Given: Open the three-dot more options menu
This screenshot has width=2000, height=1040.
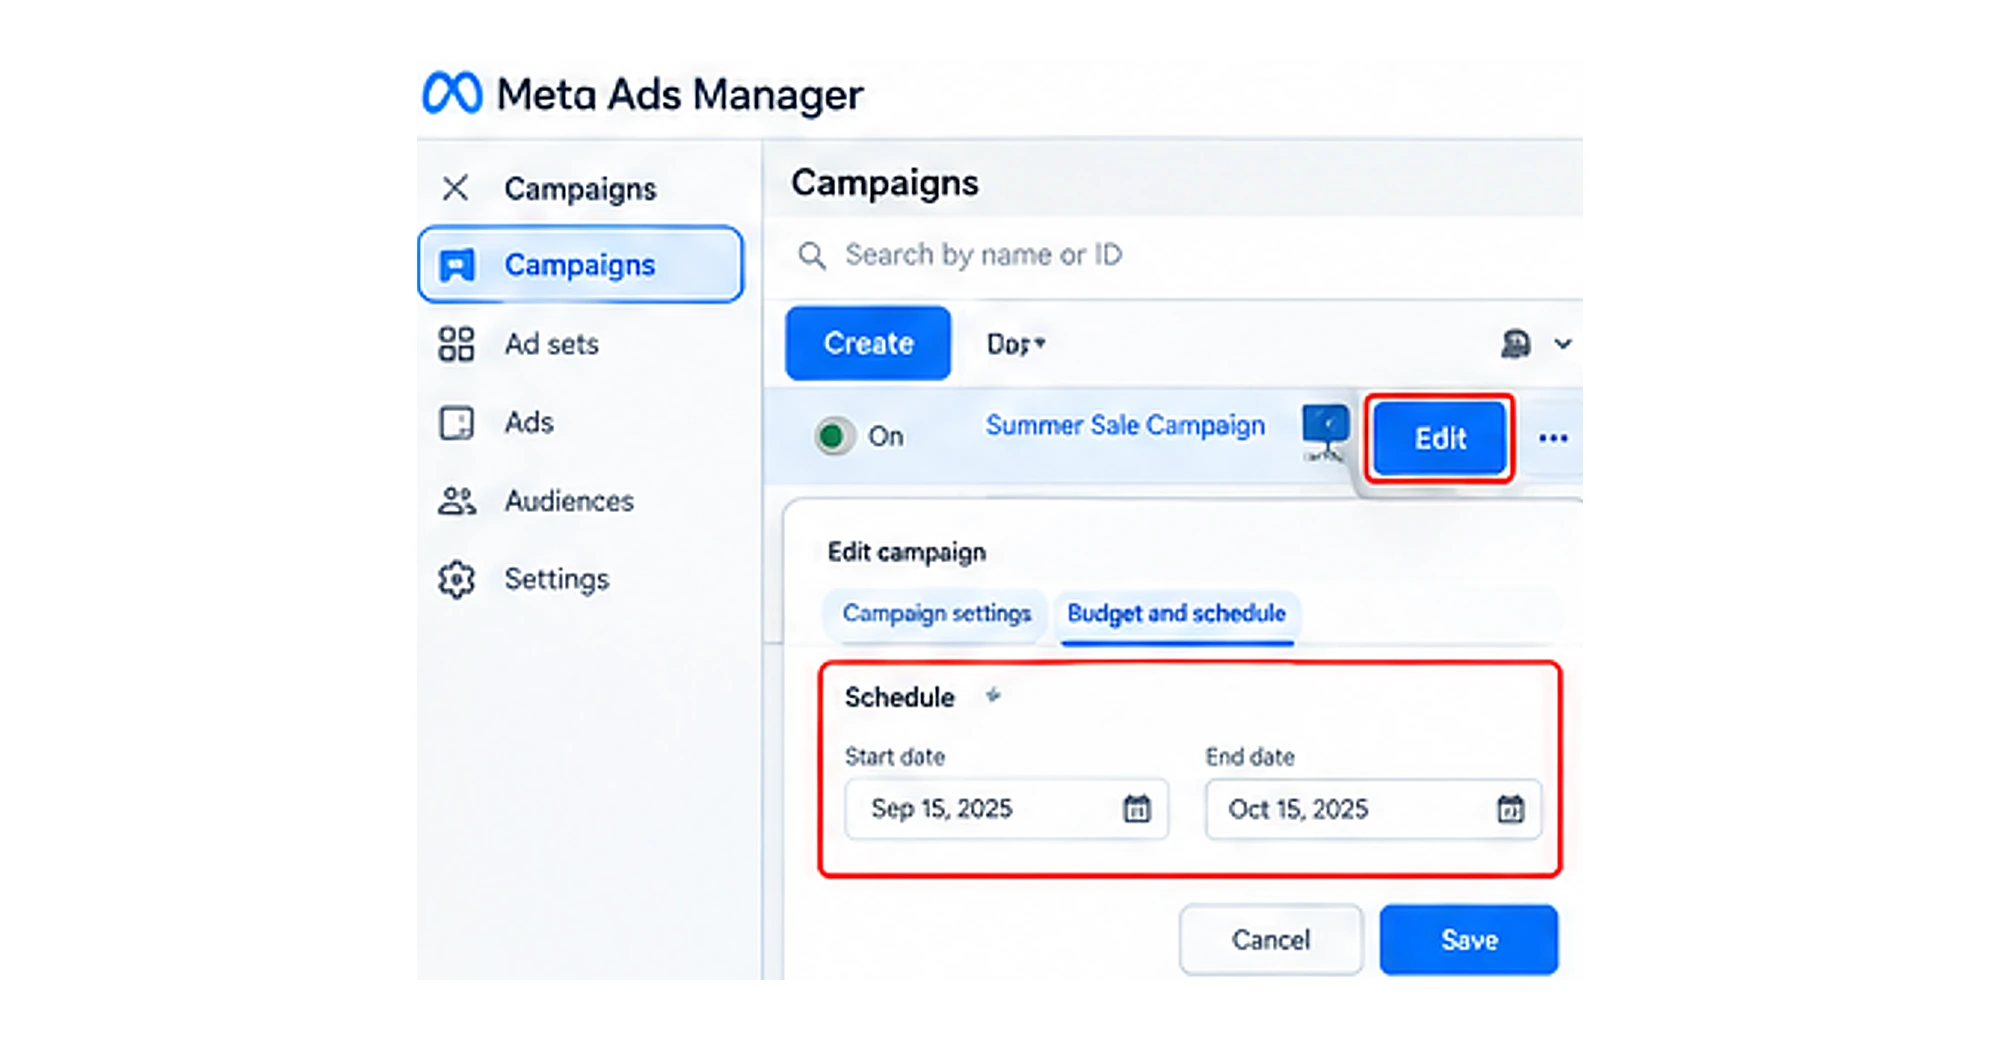Looking at the screenshot, I should [x=1553, y=438].
